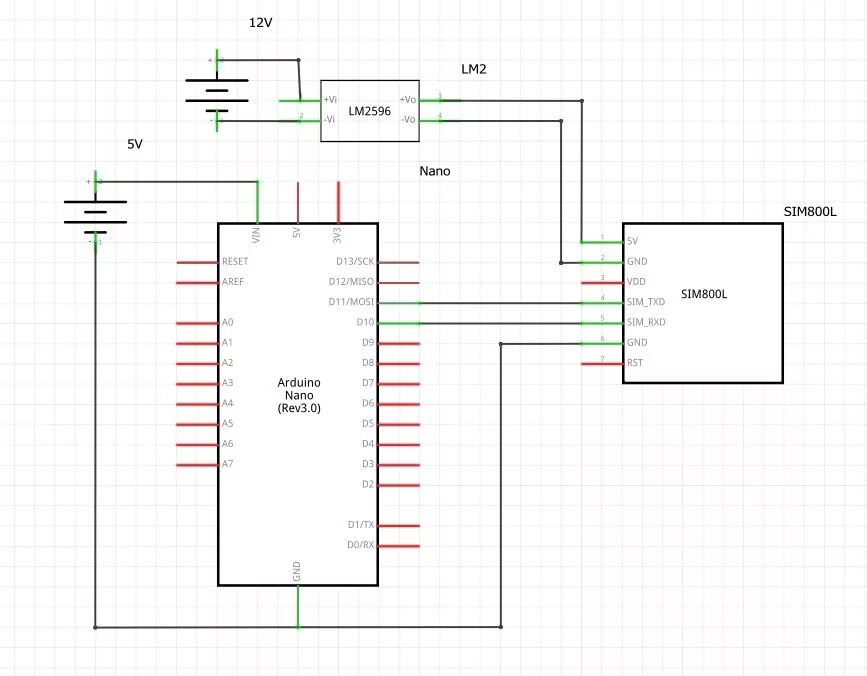Click the "LM2" part label
The image size is (867, 676).
[x=474, y=69]
